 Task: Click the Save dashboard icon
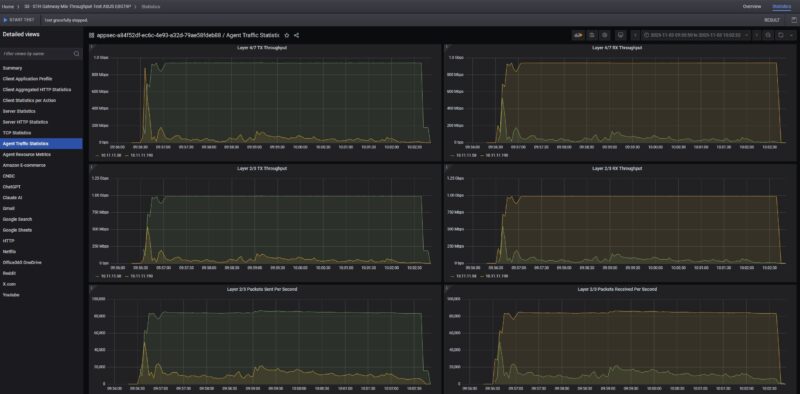click(x=592, y=35)
